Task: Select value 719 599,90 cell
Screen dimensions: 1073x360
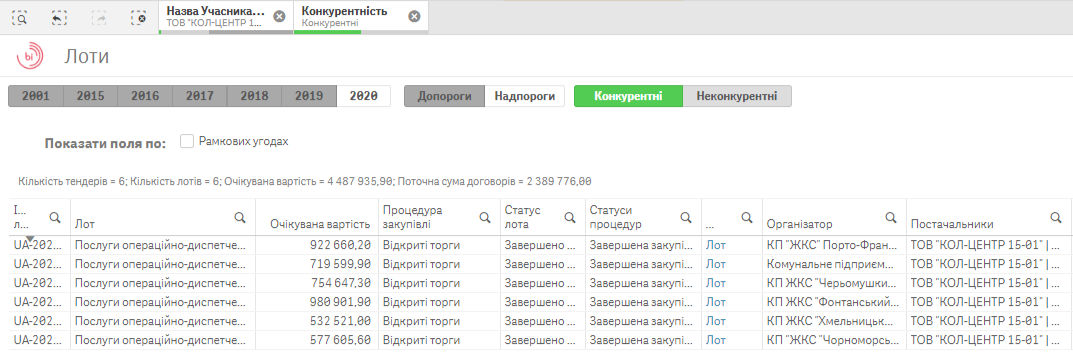Action: click(x=317, y=263)
